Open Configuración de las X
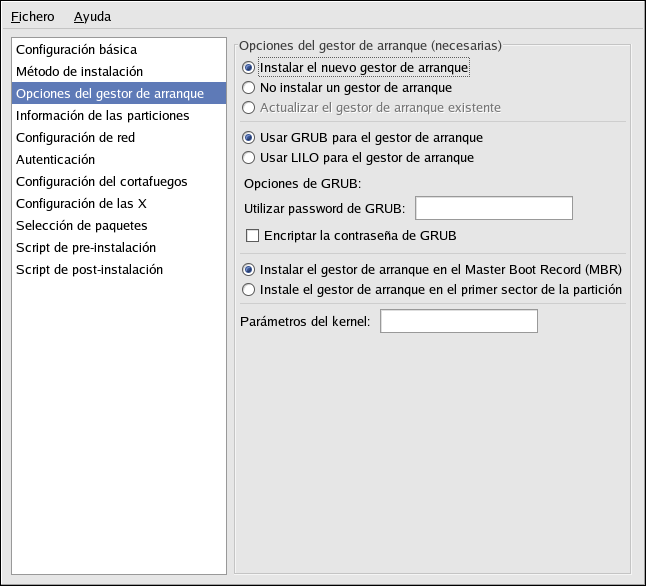The image size is (646, 586). pyautogui.click(x=81, y=203)
